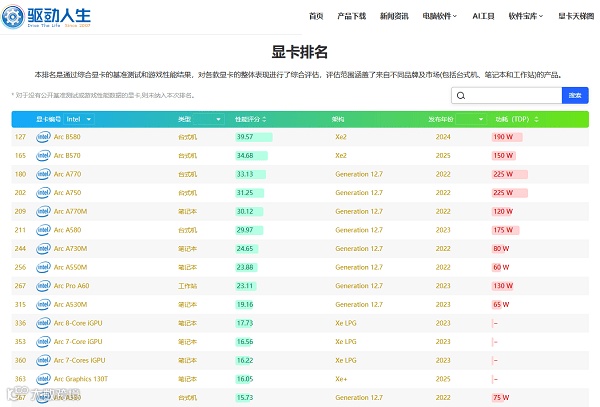The width and height of the screenshot is (600, 407).
Task: Click the blue 搜索 button
Action: pos(575,96)
